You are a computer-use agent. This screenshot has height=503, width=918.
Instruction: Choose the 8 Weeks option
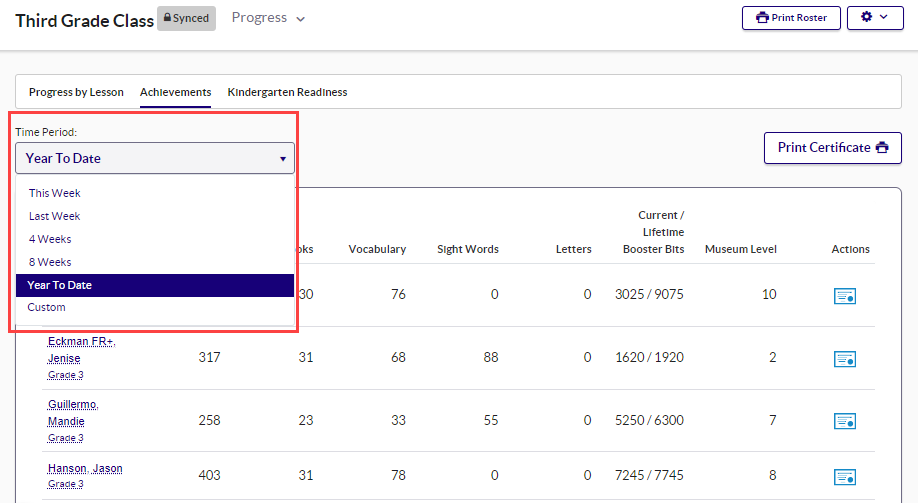50,262
